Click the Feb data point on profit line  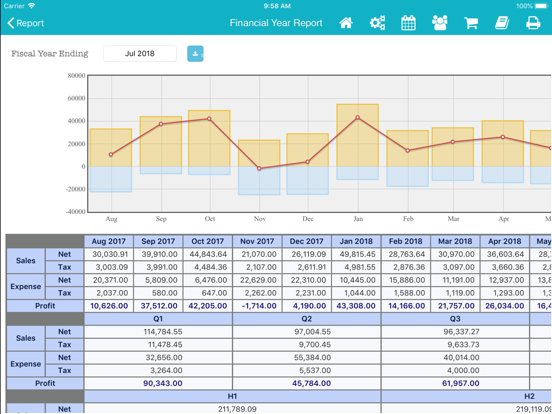(x=408, y=150)
